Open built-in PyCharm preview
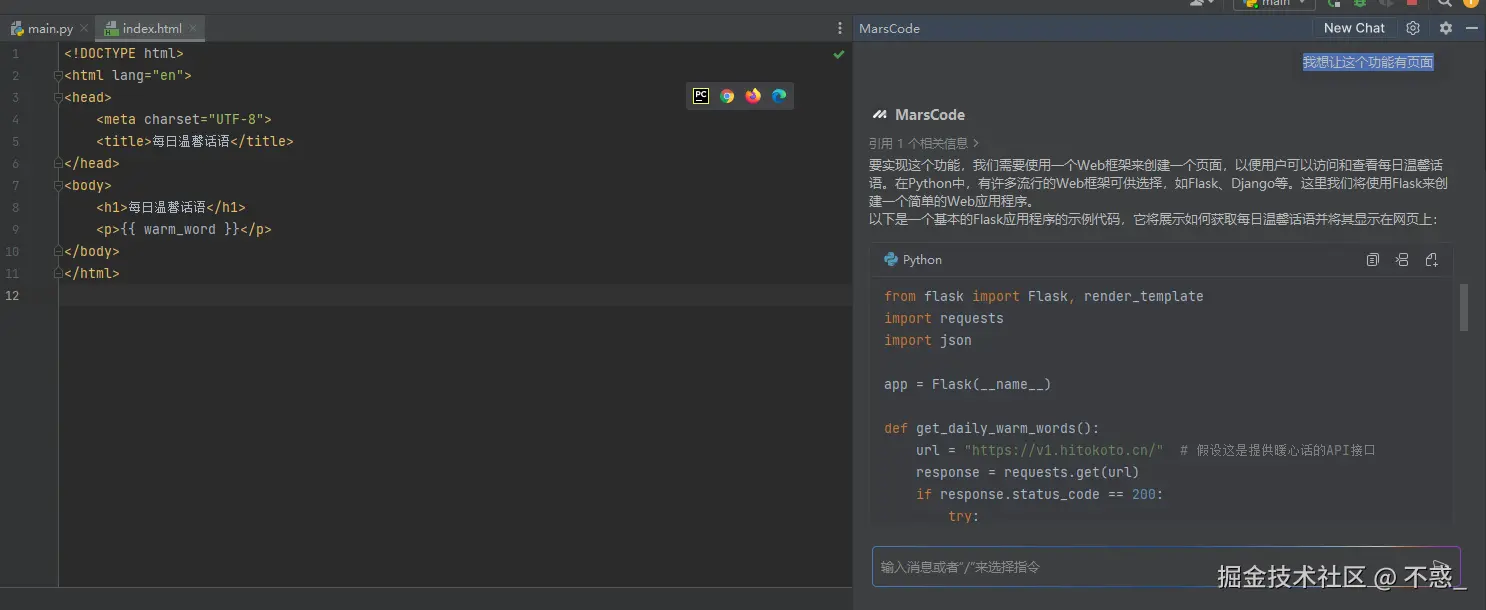The width and height of the screenshot is (1486, 610). click(x=701, y=96)
